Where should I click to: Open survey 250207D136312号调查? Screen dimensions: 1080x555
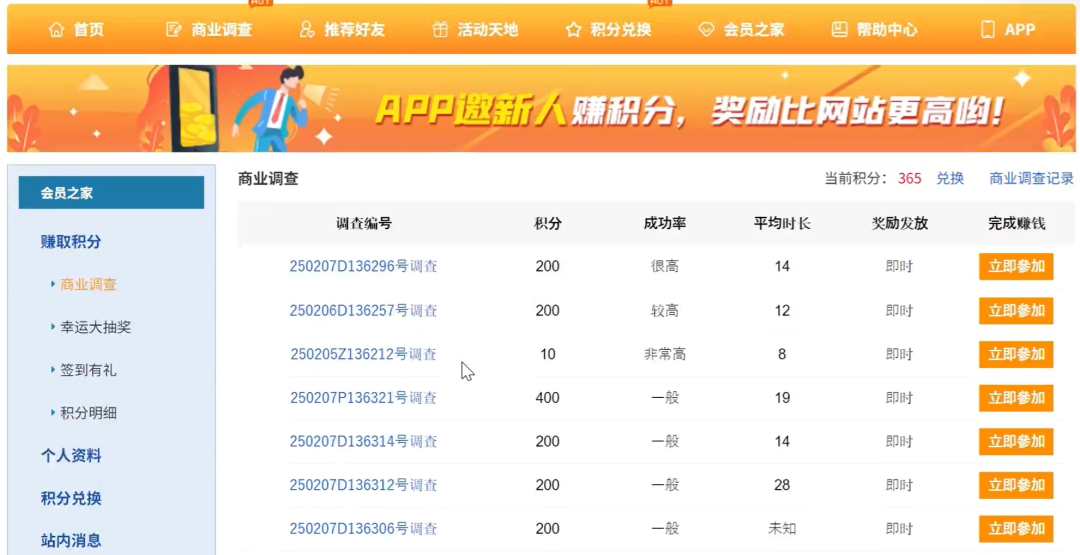[x=363, y=485]
